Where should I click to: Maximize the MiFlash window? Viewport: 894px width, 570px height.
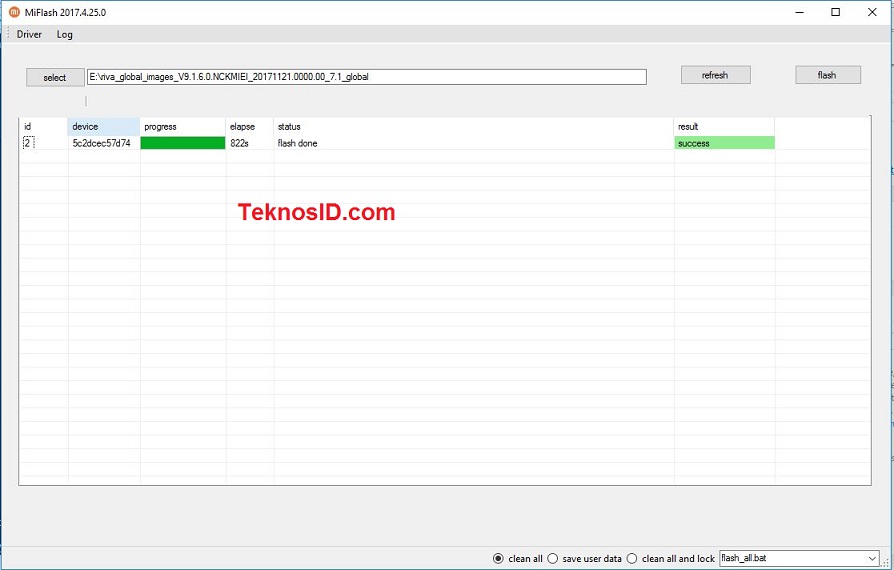(835, 12)
